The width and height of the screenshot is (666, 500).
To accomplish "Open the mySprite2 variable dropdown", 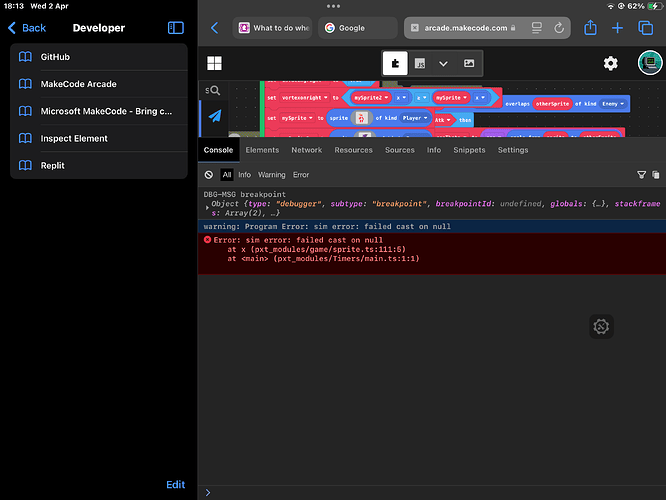I will pyautogui.click(x=371, y=98).
